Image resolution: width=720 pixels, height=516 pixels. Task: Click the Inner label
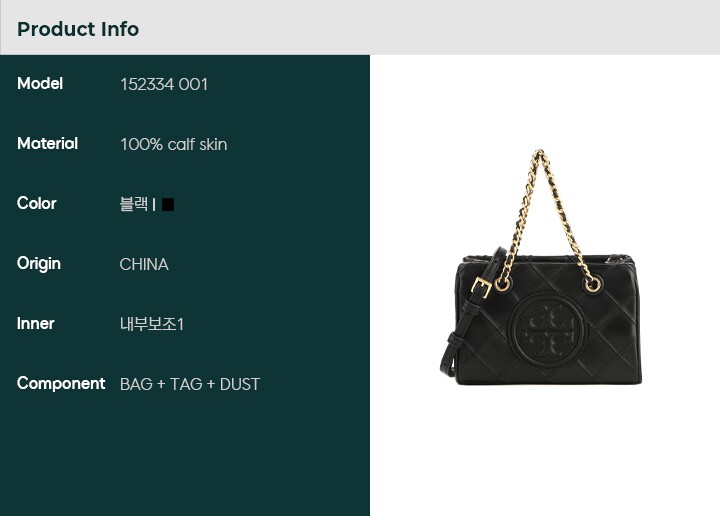point(36,323)
